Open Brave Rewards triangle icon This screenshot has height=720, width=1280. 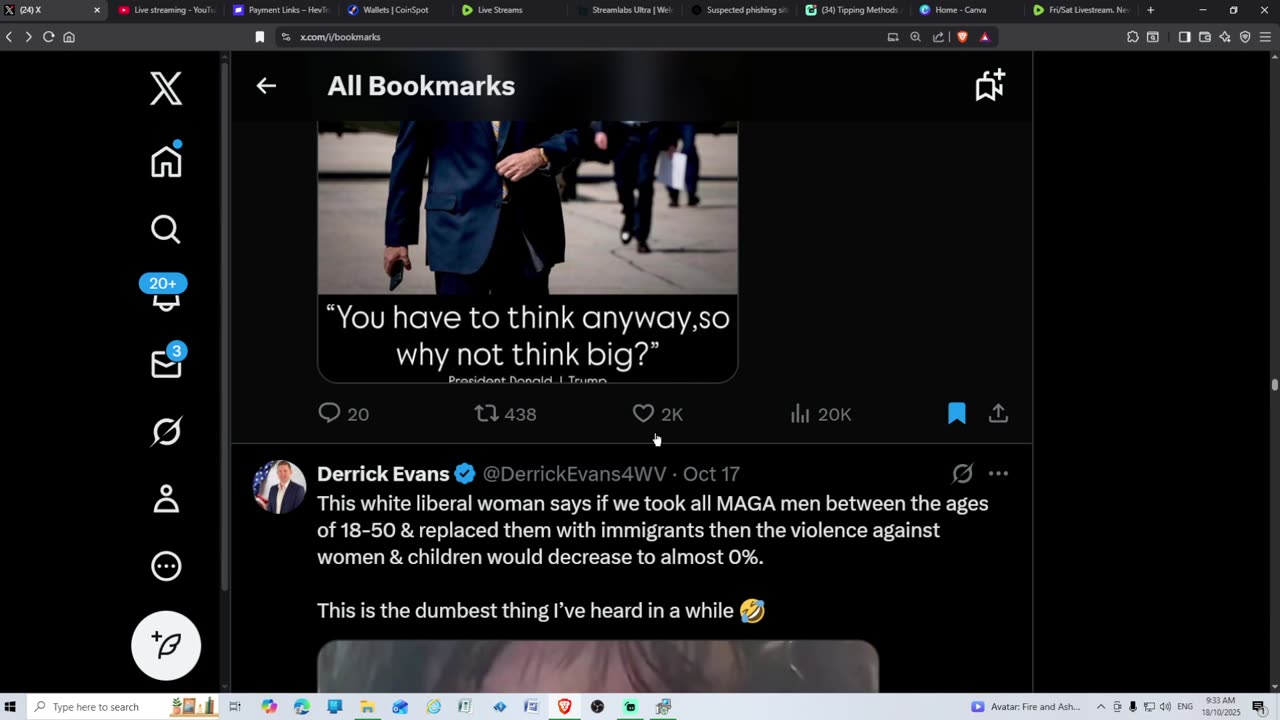click(985, 37)
